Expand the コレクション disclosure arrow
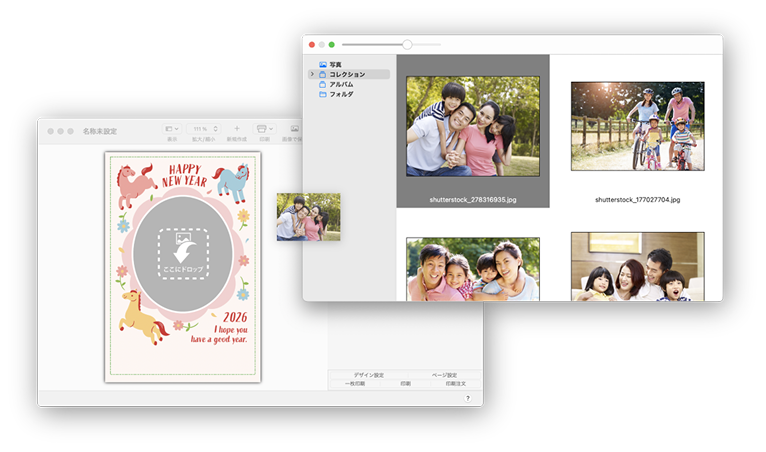 pos(312,74)
